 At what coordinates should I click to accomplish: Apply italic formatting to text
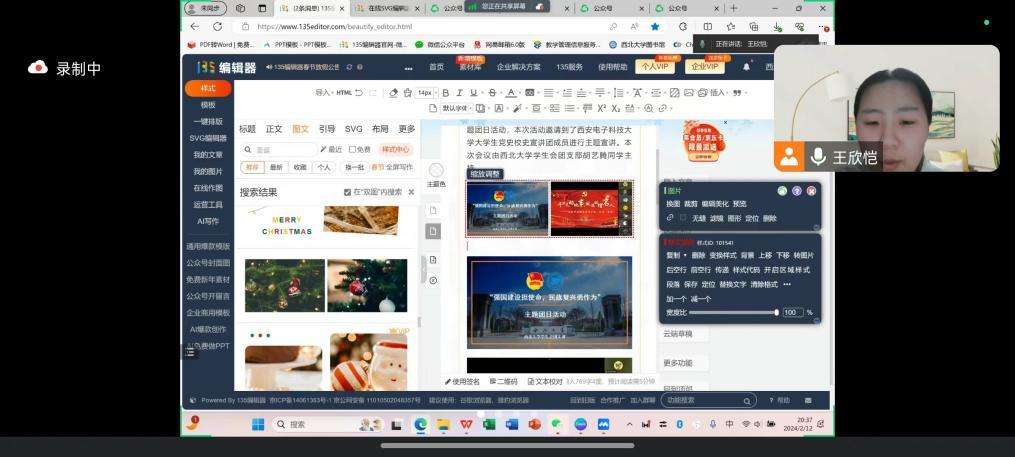pyautogui.click(x=460, y=93)
